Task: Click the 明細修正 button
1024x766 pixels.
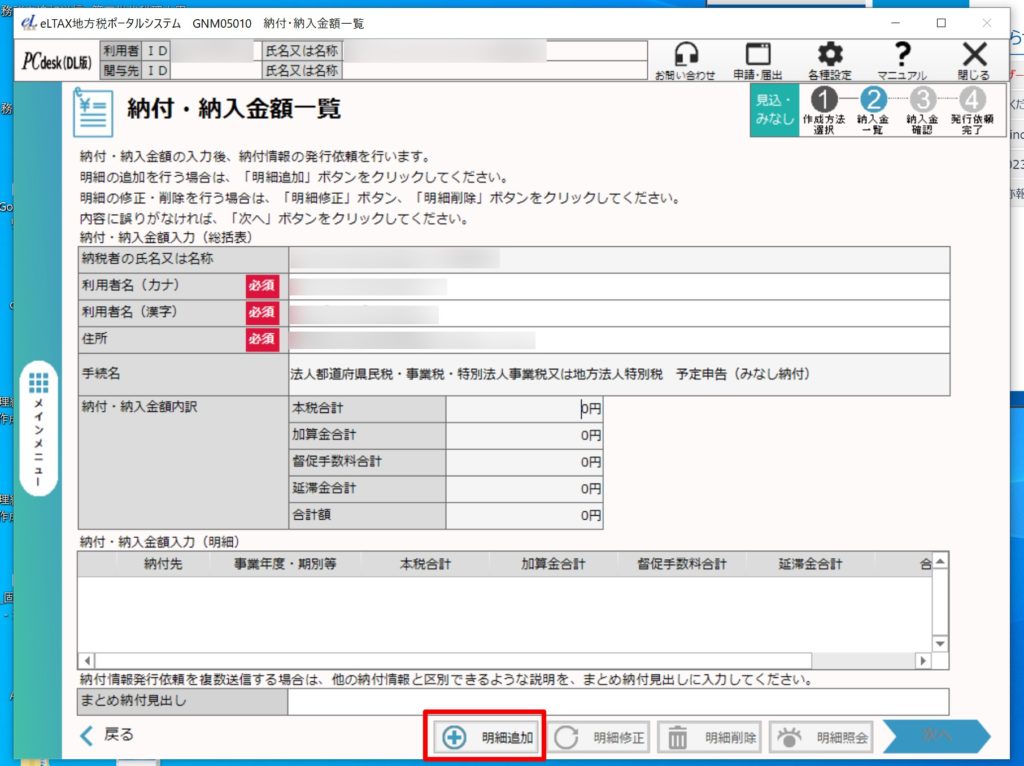Action: pyautogui.click(x=600, y=738)
